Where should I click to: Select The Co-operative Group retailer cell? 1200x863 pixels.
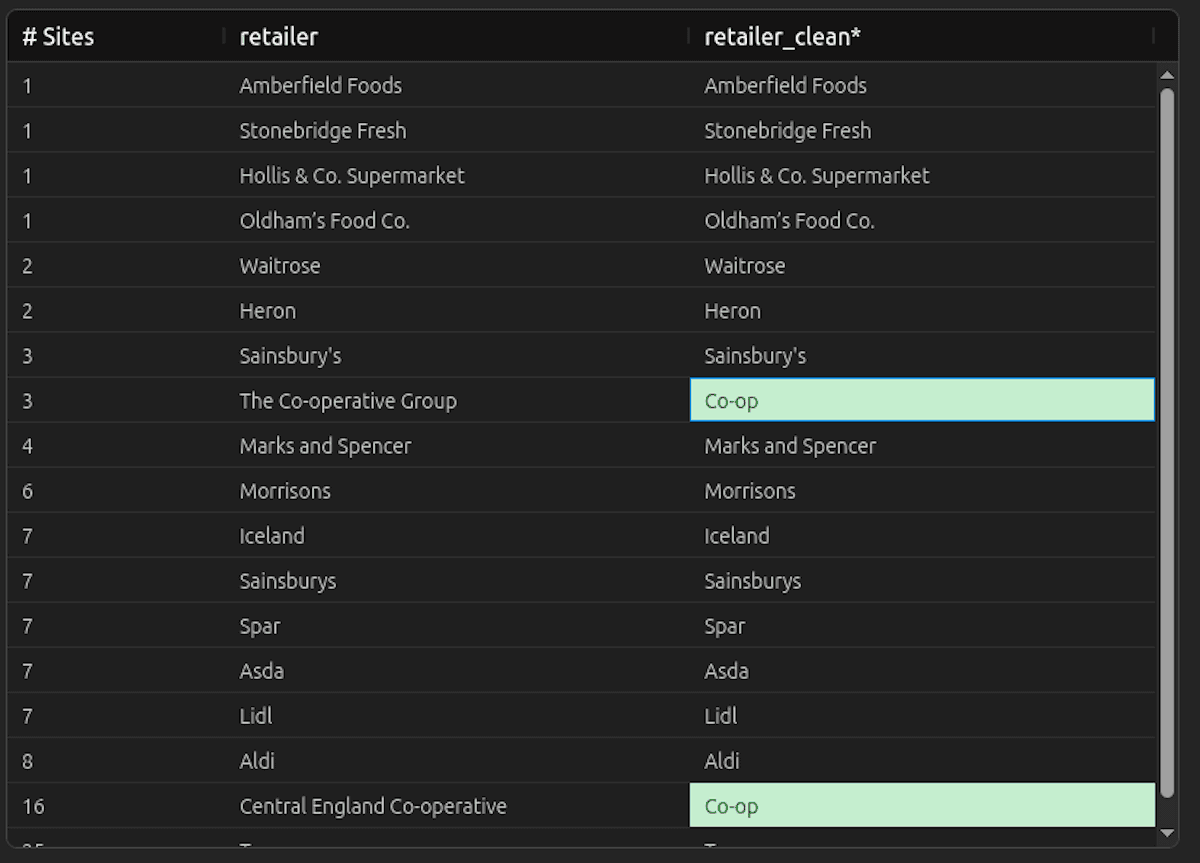click(x=348, y=400)
